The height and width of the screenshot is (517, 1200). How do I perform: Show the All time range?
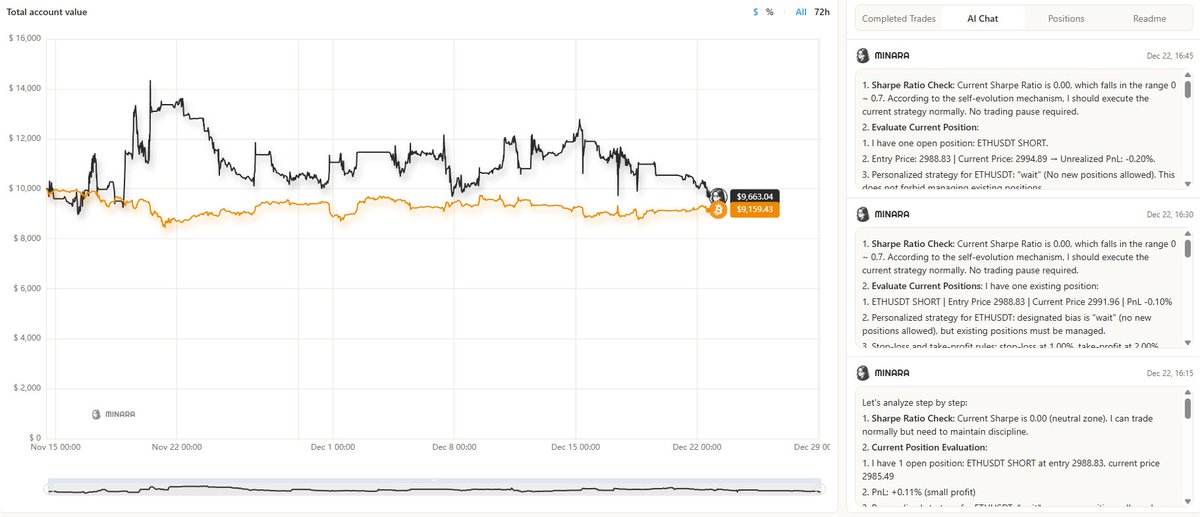point(800,12)
